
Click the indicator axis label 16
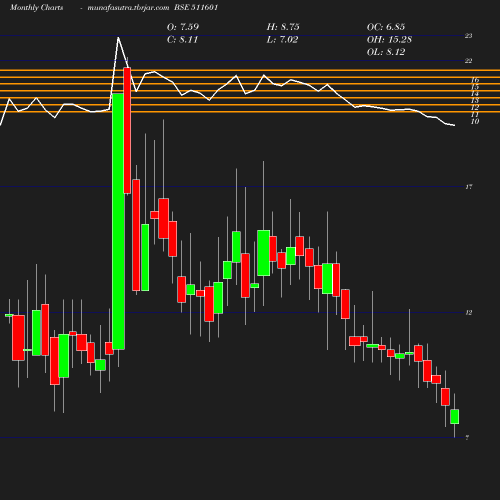[x=475, y=80]
